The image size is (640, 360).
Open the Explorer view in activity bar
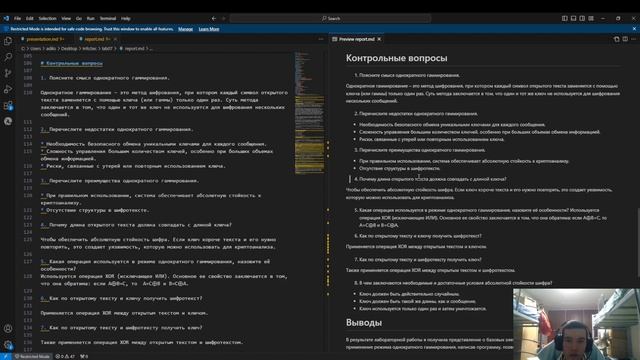tap(8, 41)
